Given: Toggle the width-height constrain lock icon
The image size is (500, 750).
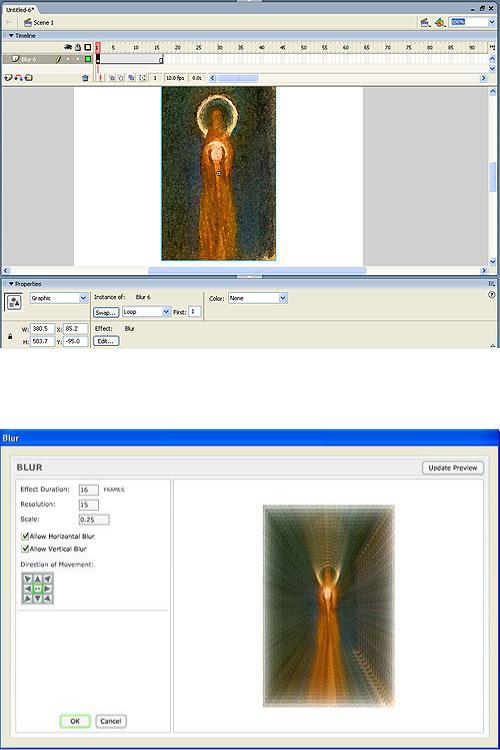Looking at the screenshot, I should pos(10,336).
